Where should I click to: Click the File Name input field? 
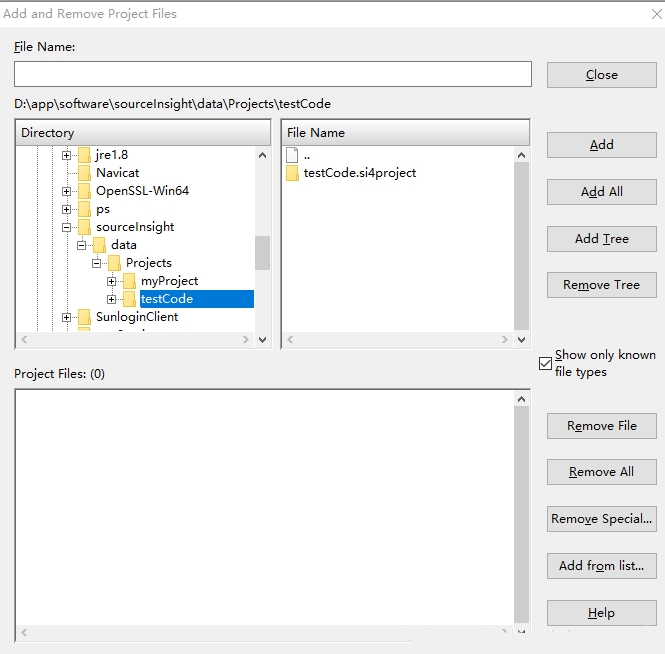[273, 74]
